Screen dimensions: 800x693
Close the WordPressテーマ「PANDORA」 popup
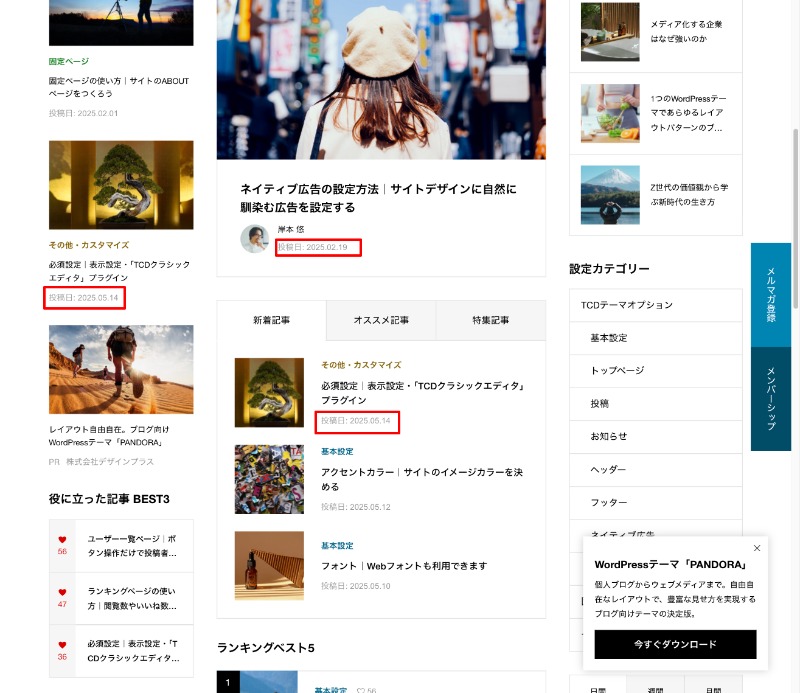tap(757, 548)
